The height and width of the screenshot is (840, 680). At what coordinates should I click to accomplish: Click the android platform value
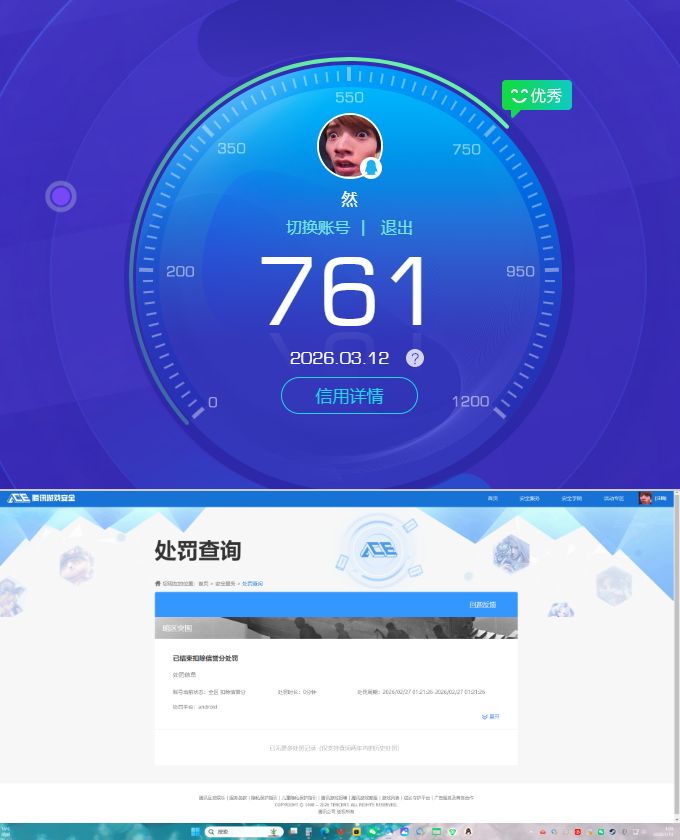tap(208, 707)
